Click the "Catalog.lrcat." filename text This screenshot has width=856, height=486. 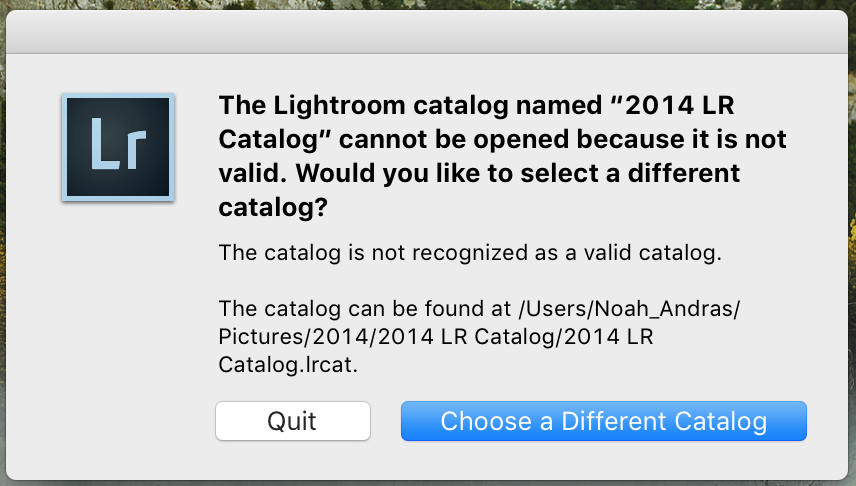(288, 365)
